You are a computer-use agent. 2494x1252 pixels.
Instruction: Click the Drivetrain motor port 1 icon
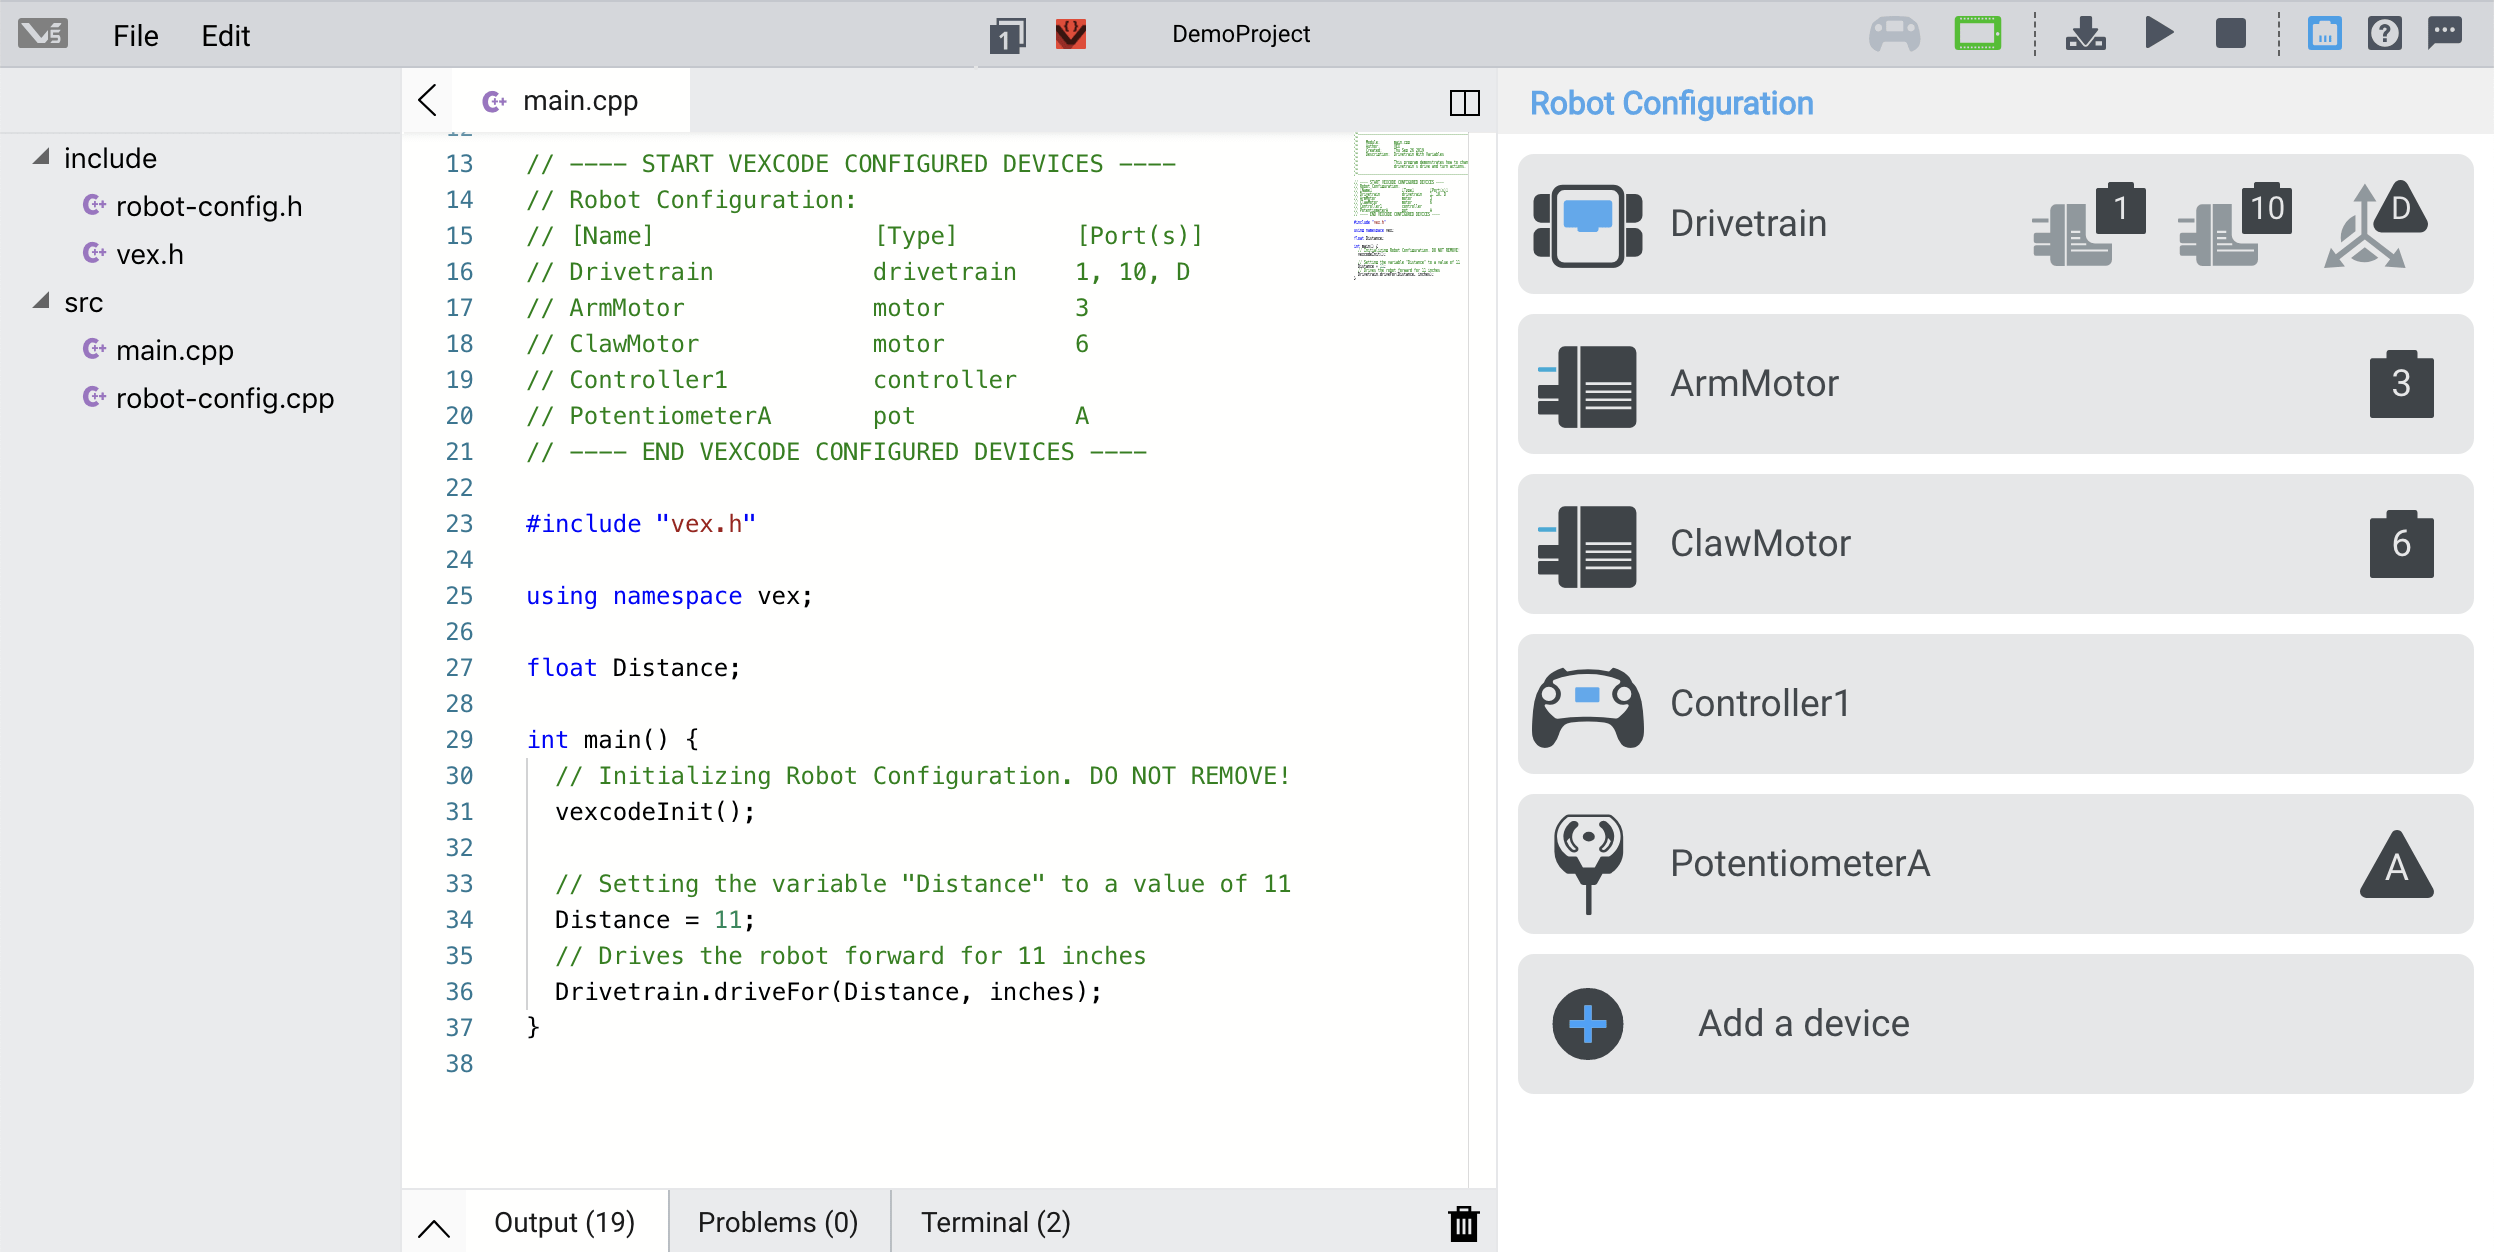coord(2088,224)
